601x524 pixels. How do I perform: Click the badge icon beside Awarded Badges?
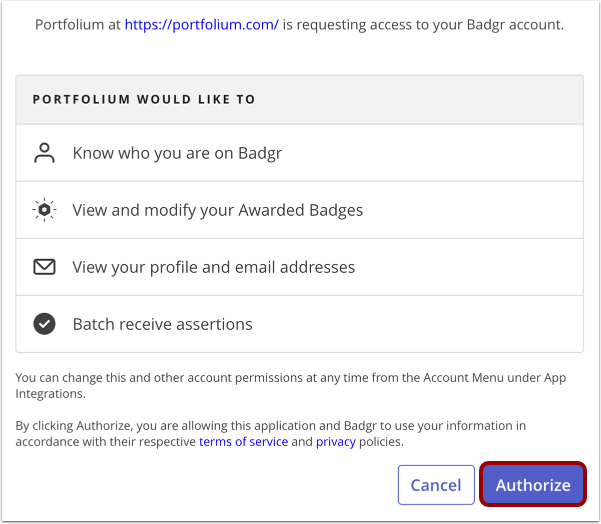tap(44, 210)
